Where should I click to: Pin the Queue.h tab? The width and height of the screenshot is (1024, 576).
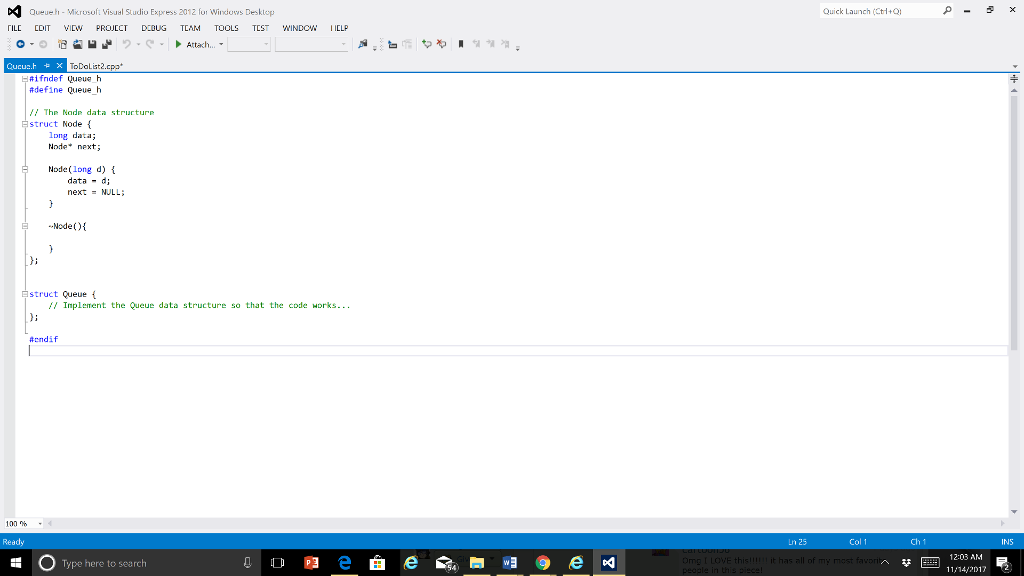coord(46,65)
